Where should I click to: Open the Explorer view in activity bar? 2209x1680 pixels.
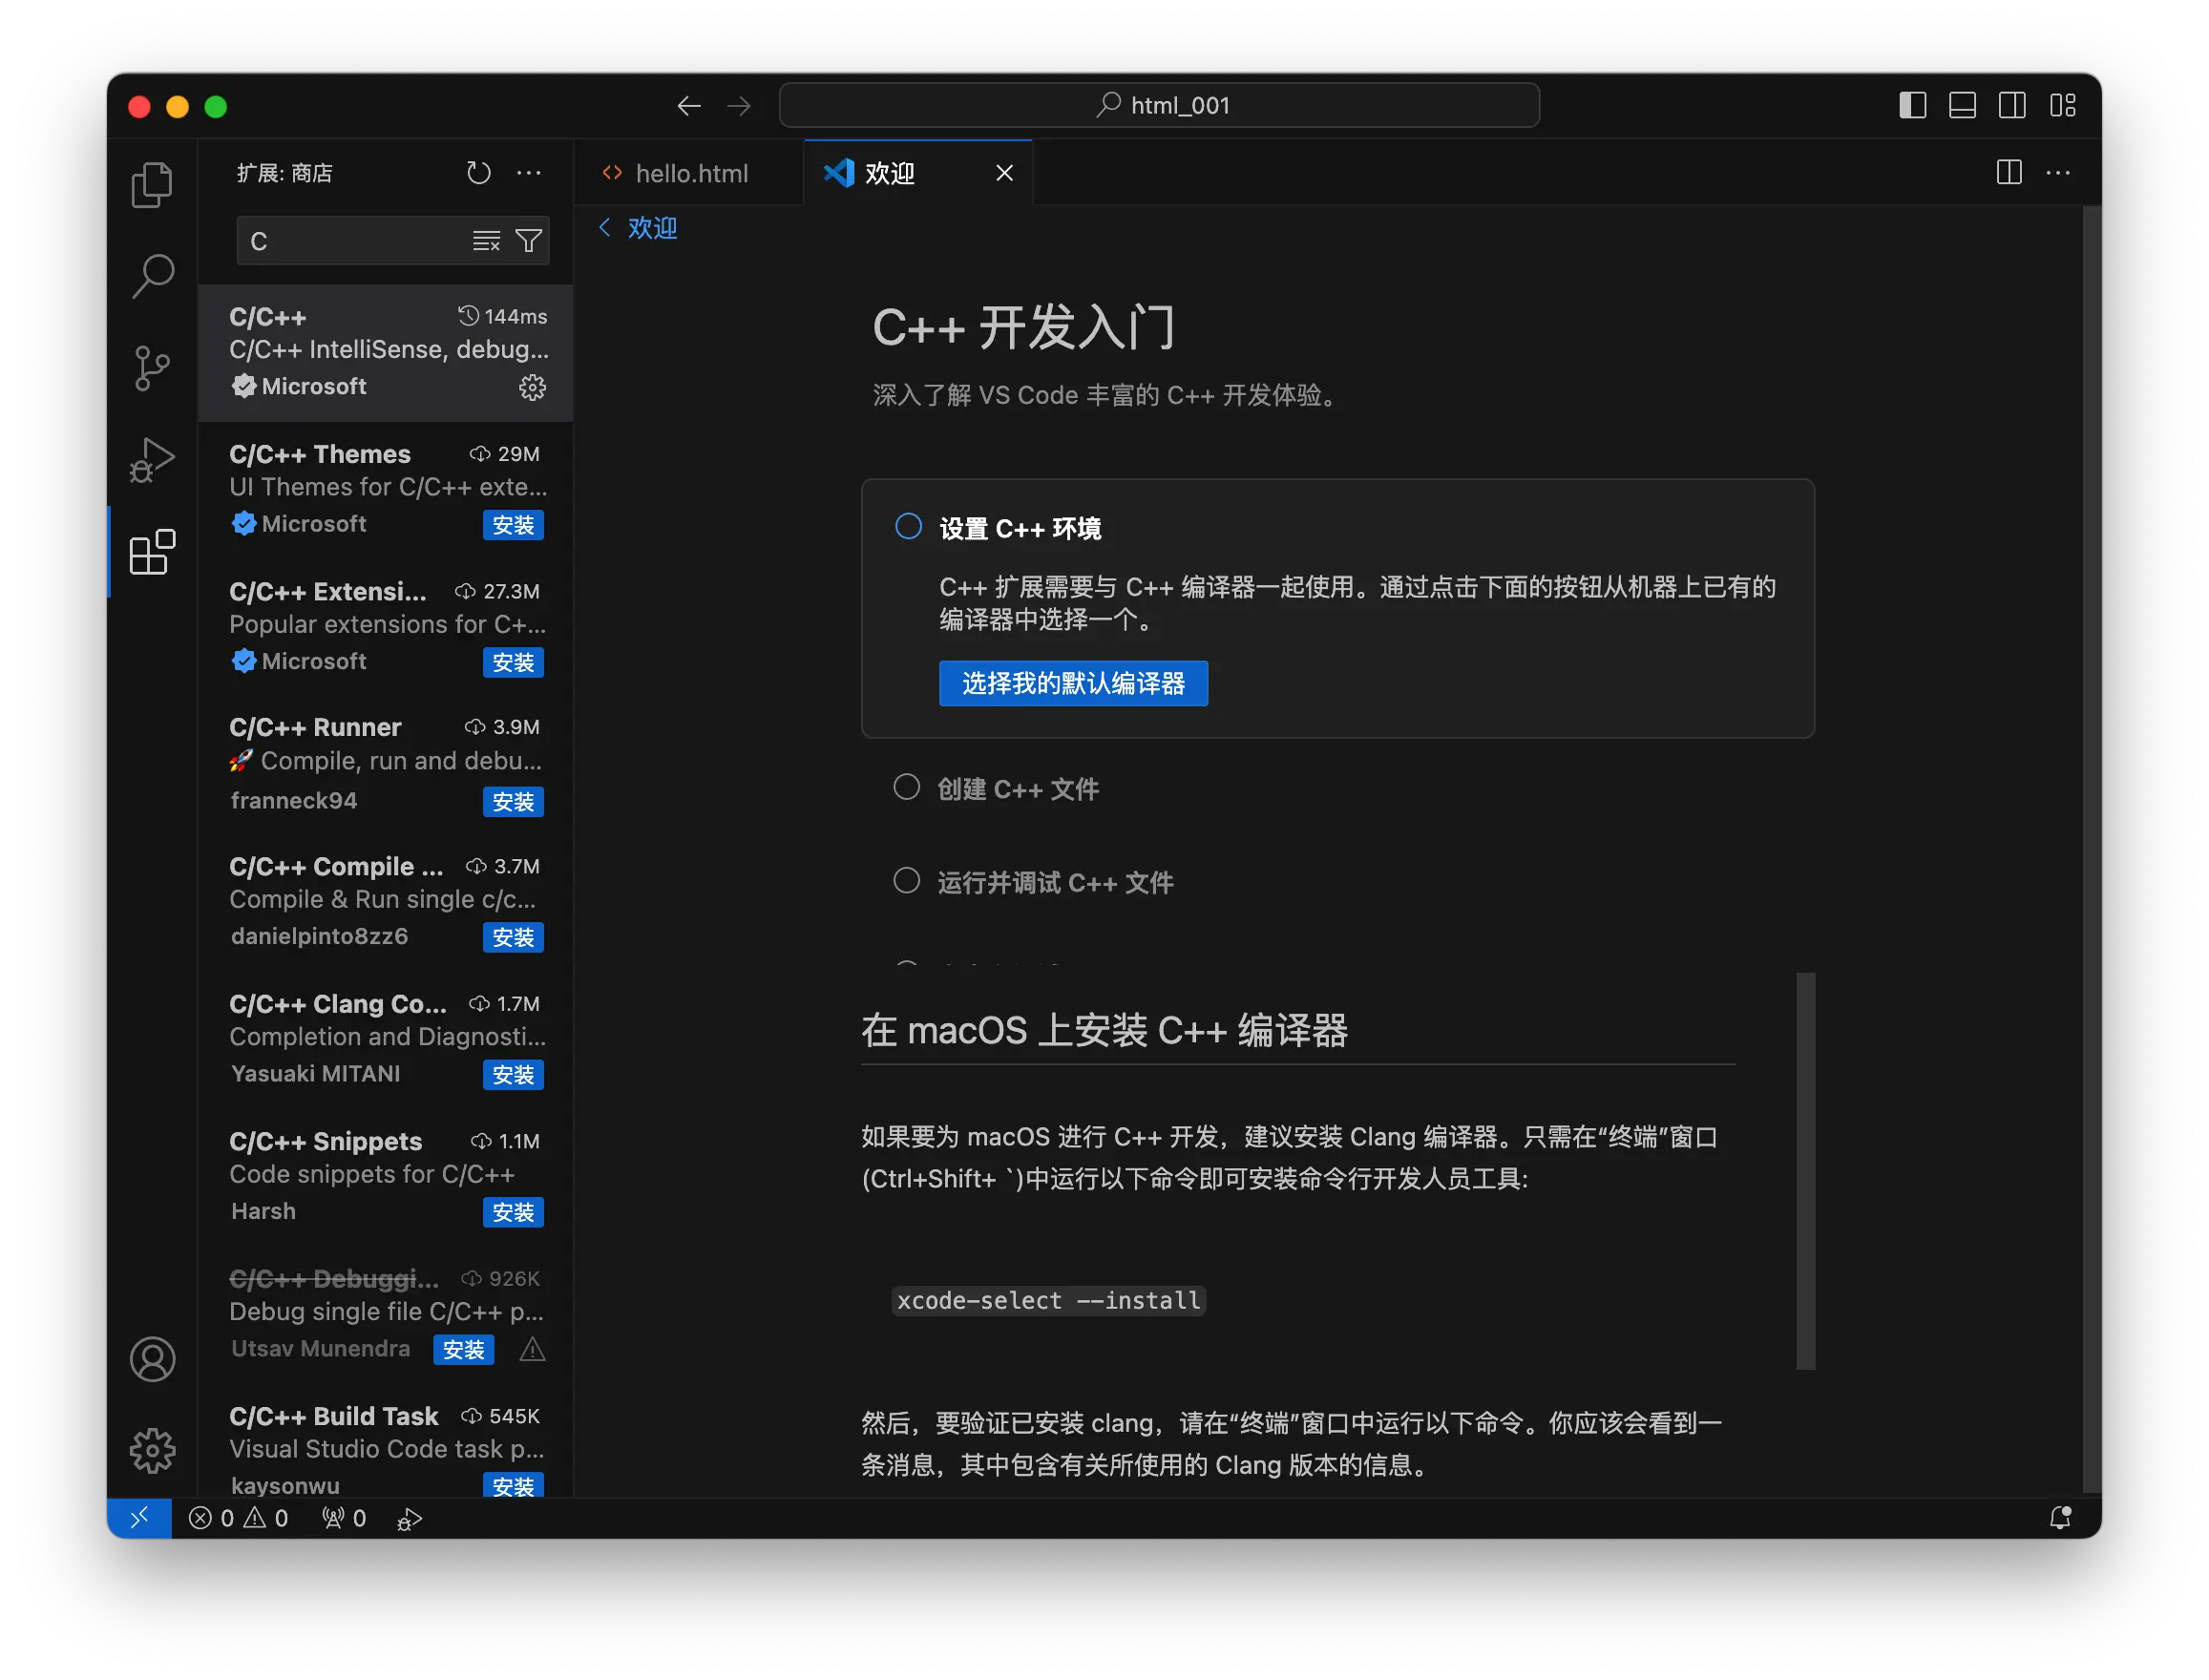152,185
